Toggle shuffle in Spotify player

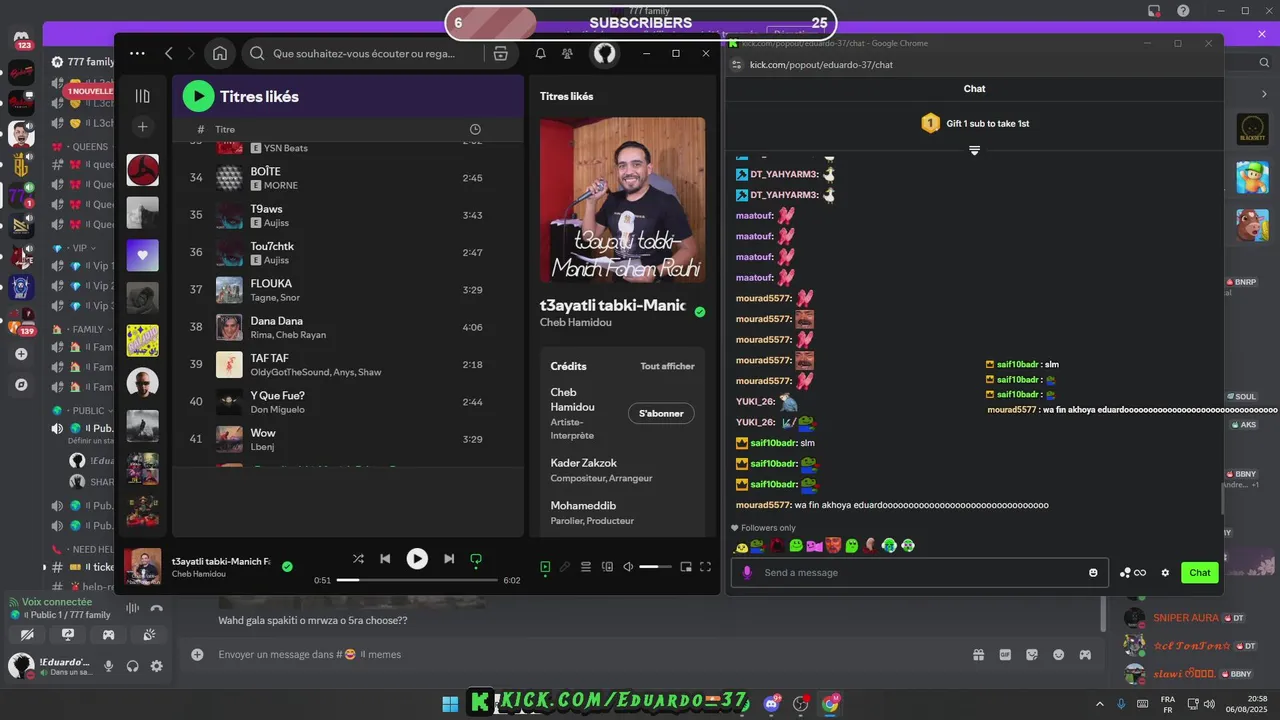[358, 559]
